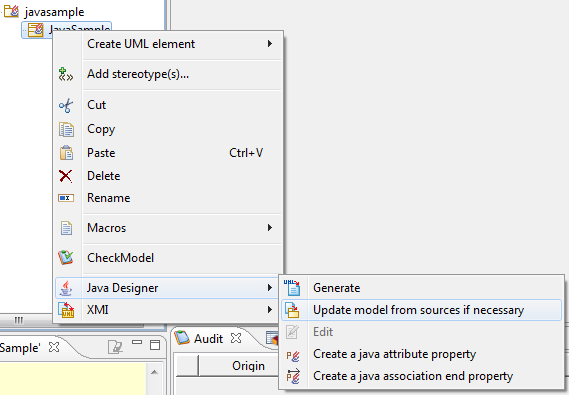
Task: Open the Macros submenu
Action: (x=168, y=228)
